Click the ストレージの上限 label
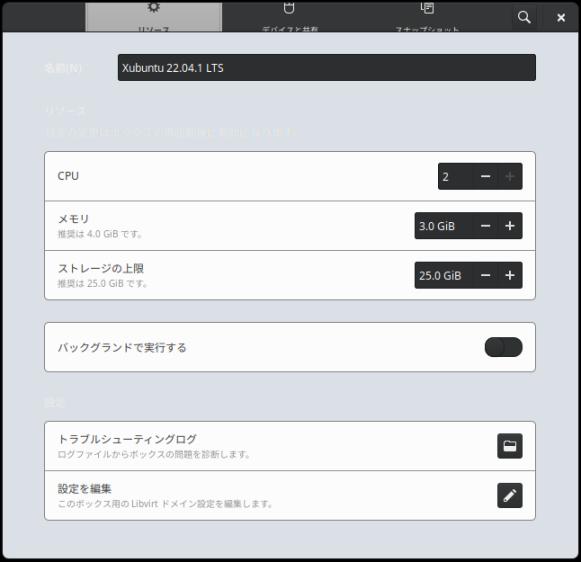This screenshot has height=562, width=581. 101,268
